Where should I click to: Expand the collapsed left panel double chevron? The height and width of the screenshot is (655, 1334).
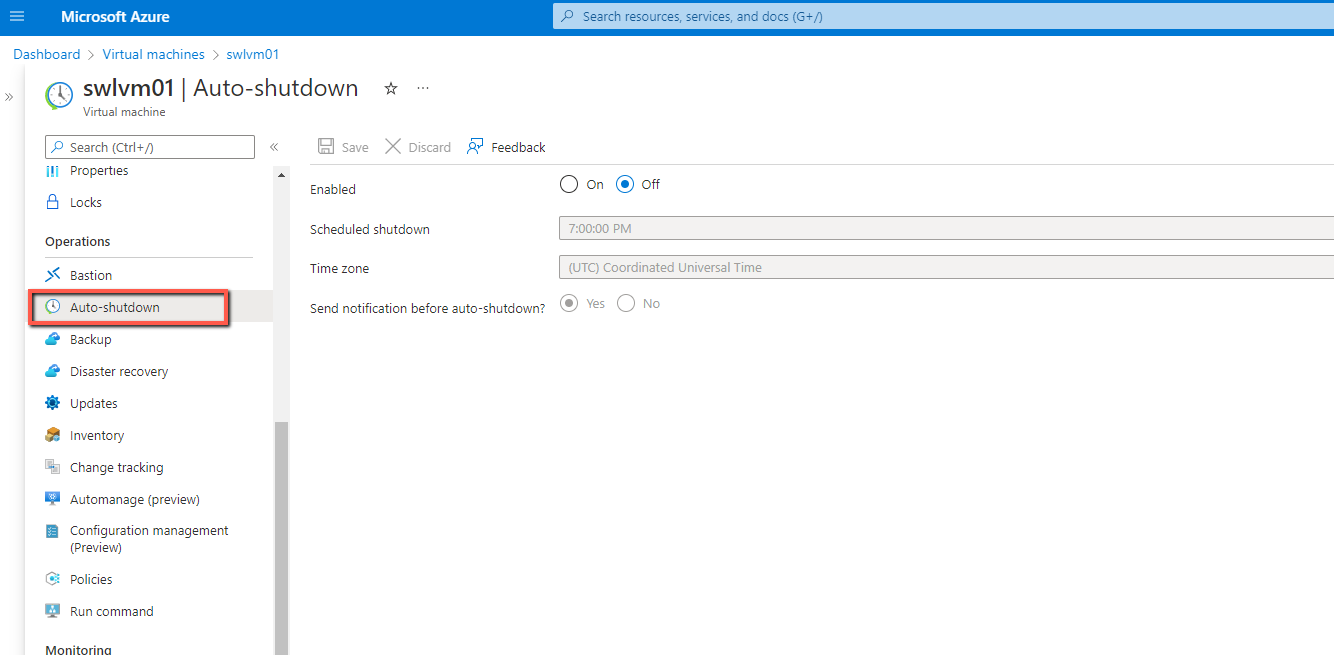(x=9, y=97)
